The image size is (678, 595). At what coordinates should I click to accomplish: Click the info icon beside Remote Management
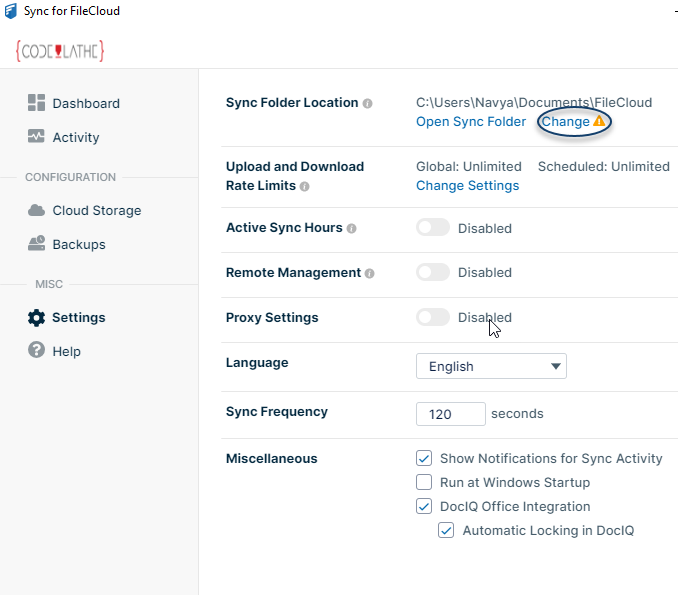[369, 273]
